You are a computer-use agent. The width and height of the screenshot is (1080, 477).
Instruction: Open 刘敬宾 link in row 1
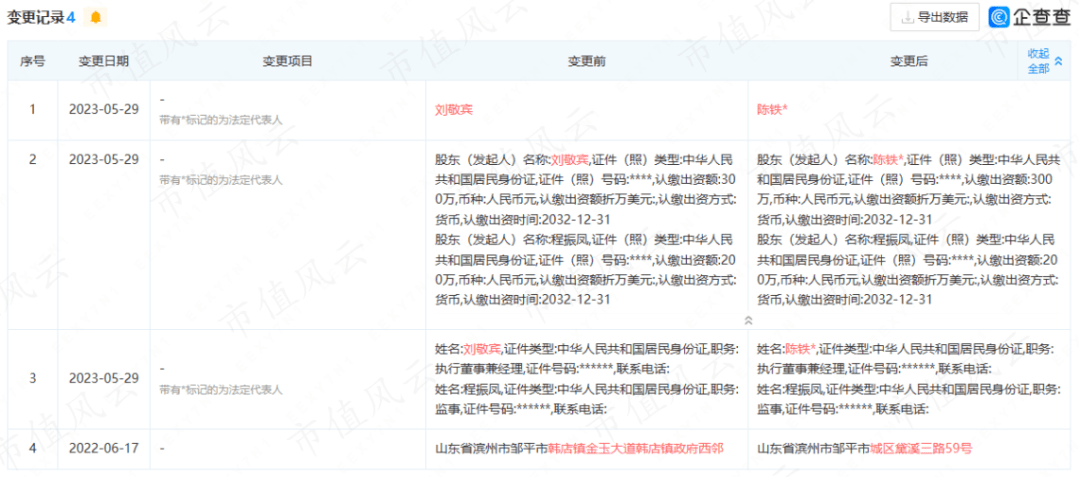454,109
